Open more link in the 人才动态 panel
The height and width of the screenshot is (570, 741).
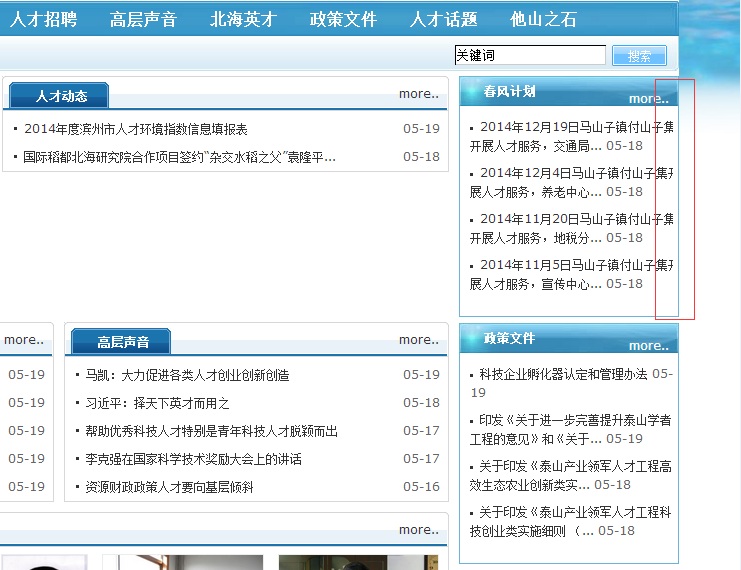point(418,94)
